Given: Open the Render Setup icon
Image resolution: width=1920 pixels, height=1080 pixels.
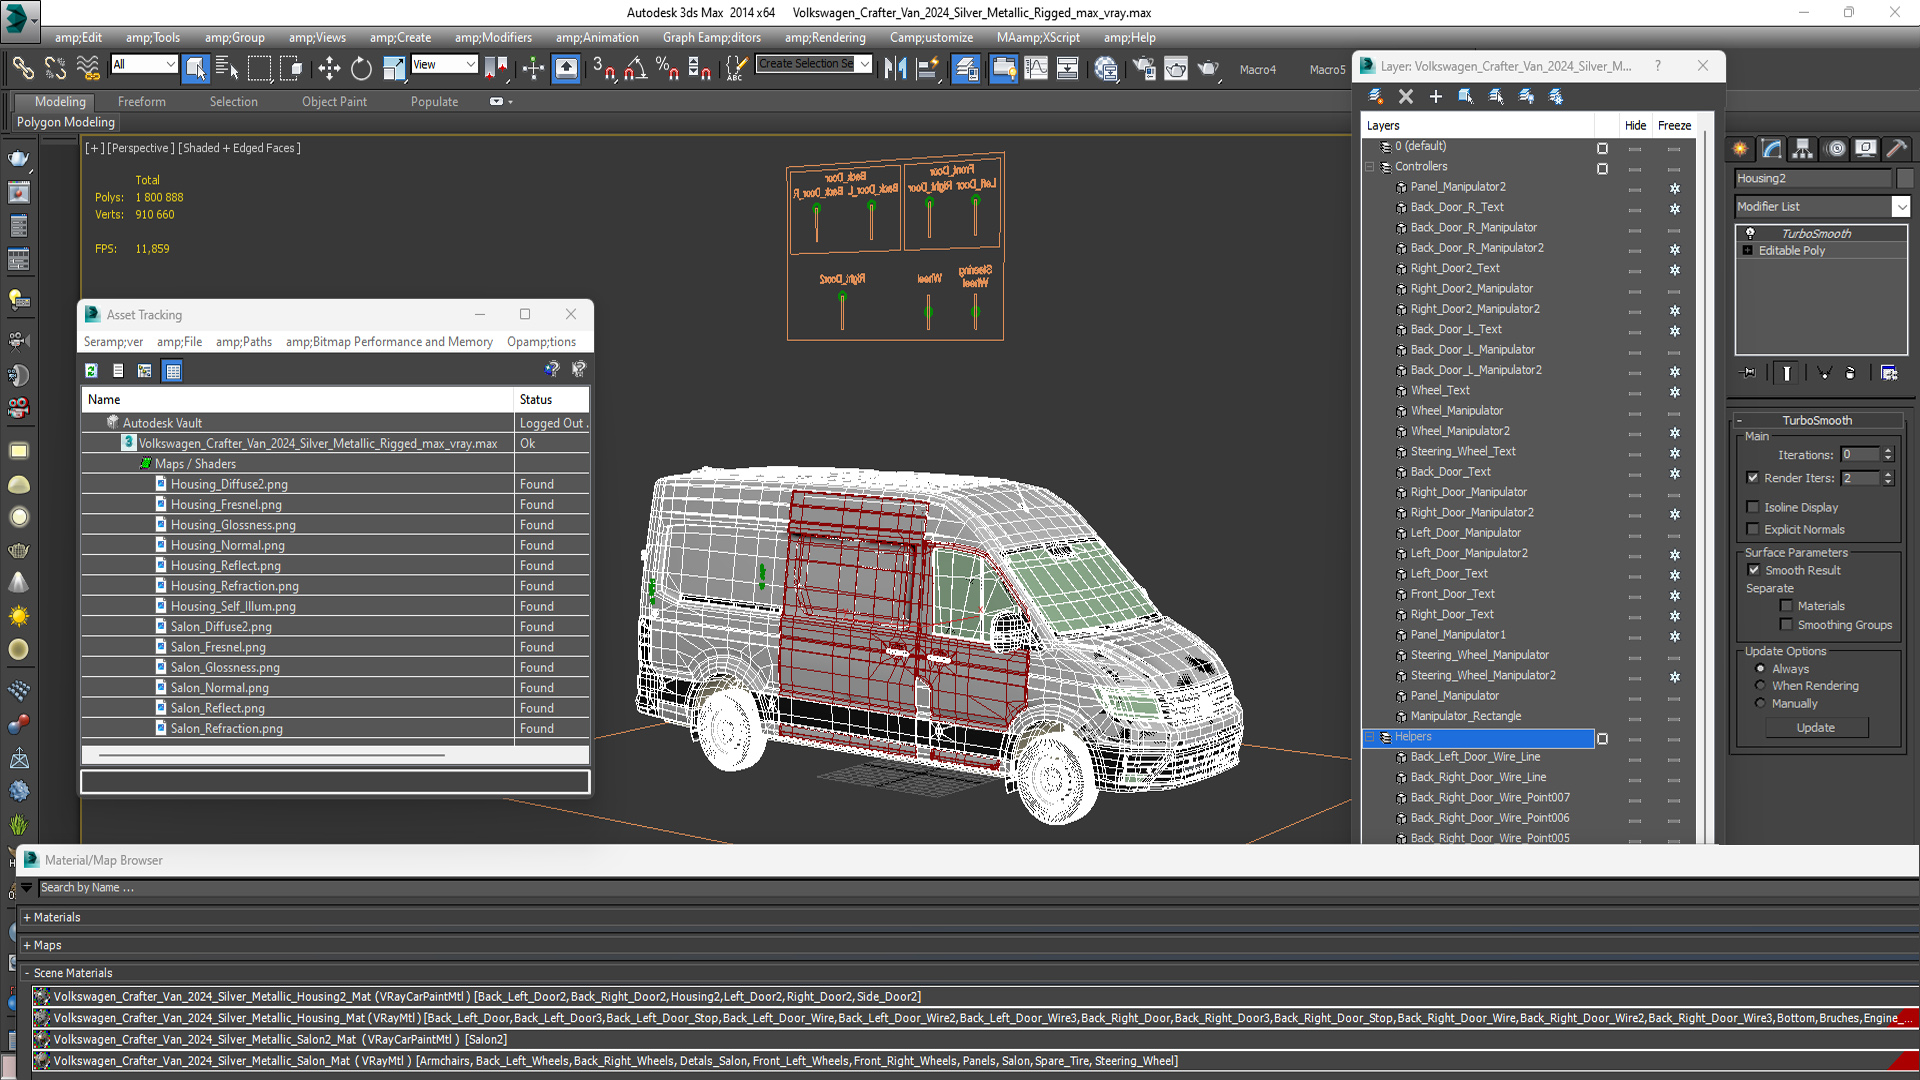Looking at the screenshot, I should (1144, 68).
